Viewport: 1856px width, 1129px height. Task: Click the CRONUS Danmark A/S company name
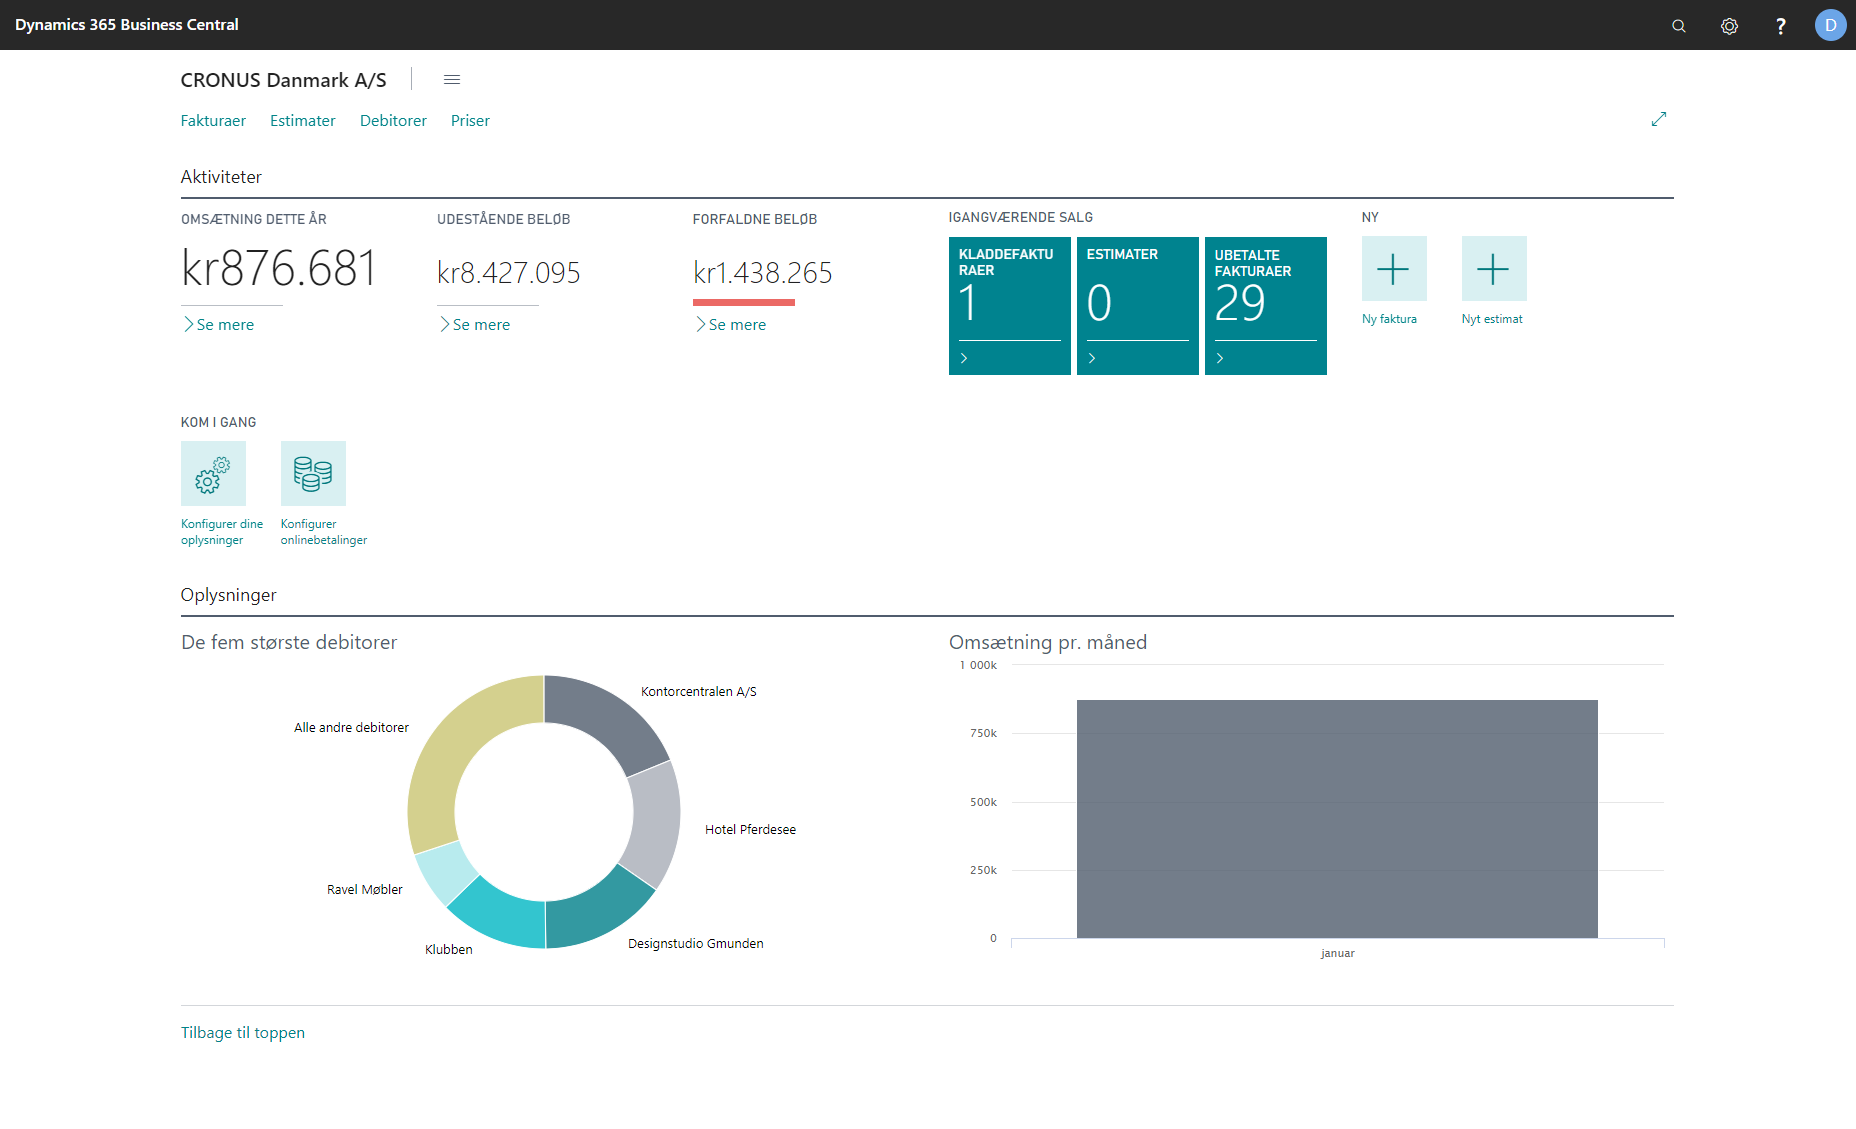click(283, 80)
